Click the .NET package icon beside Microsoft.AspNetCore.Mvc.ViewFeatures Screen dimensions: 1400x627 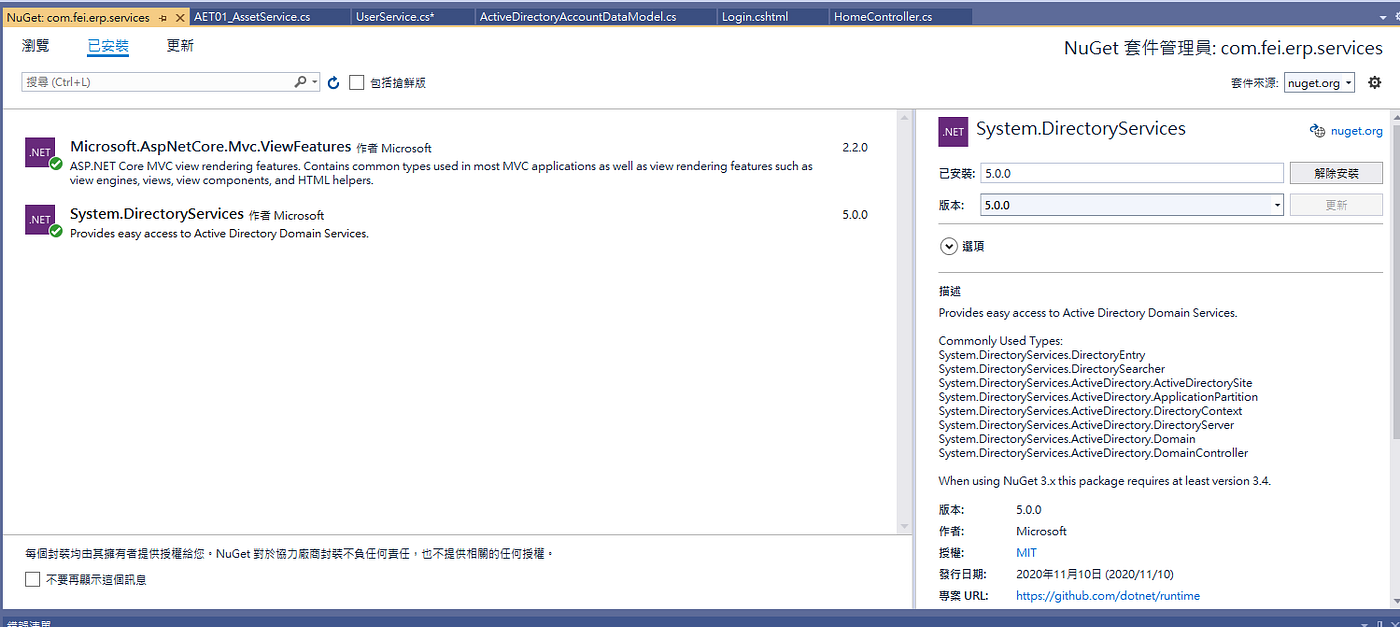(40, 152)
